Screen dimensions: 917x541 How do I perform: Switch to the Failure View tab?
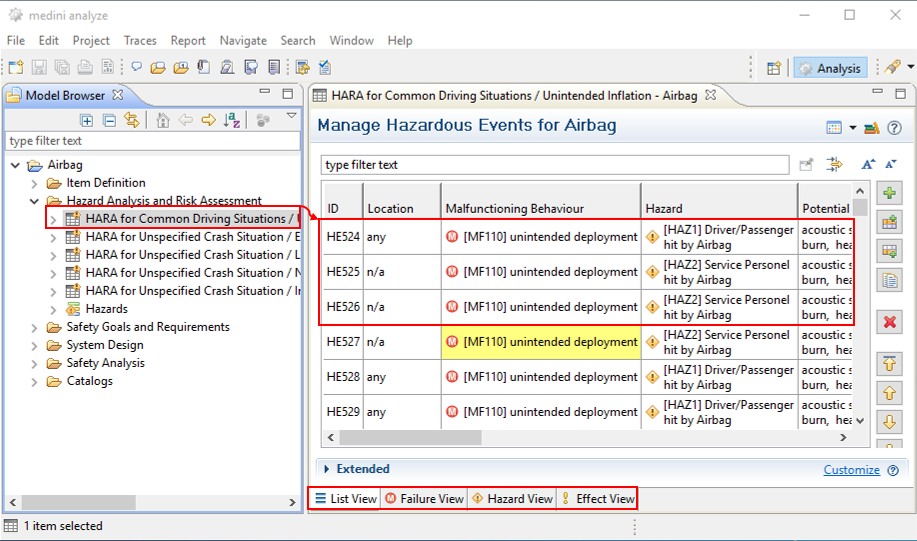tap(424, 499)
